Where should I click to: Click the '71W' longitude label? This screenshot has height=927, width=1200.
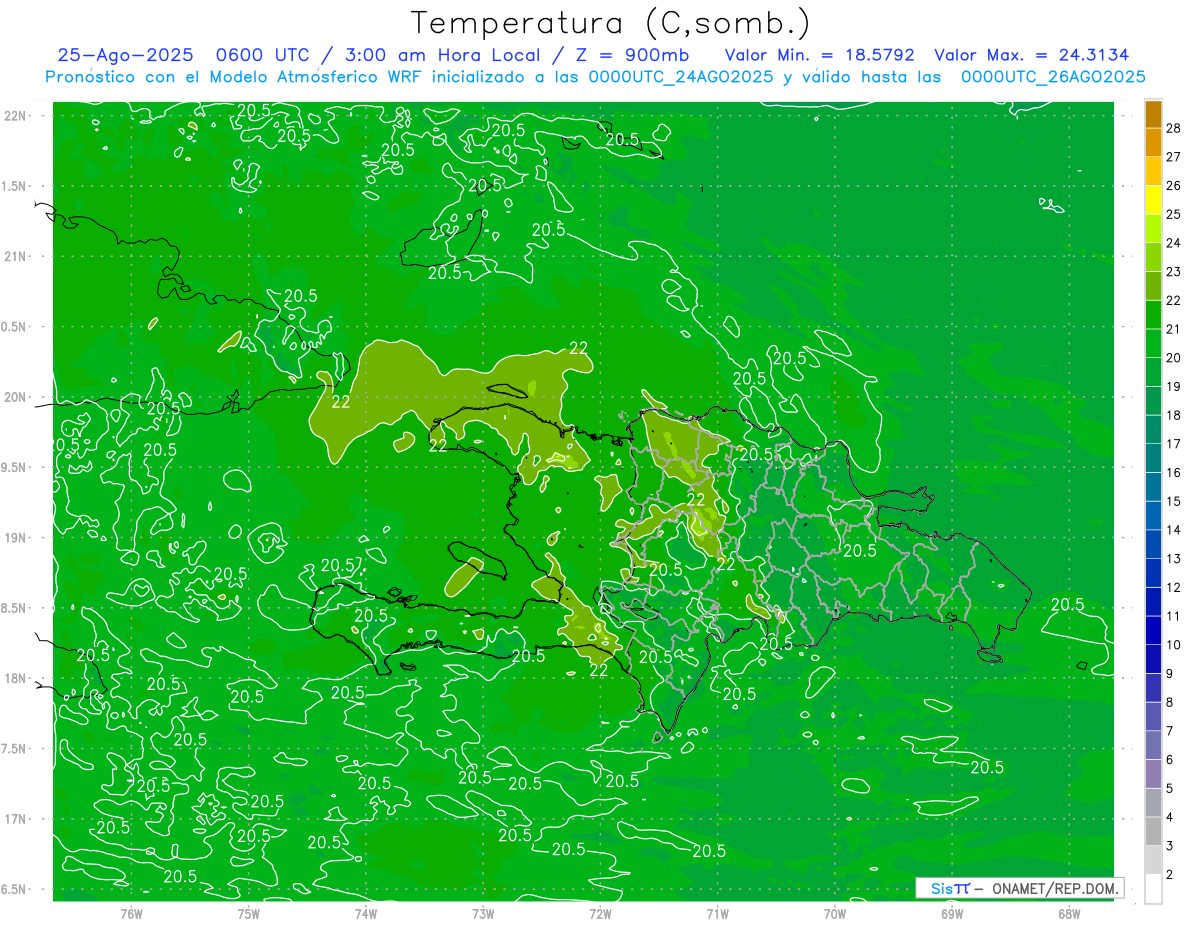717,913
